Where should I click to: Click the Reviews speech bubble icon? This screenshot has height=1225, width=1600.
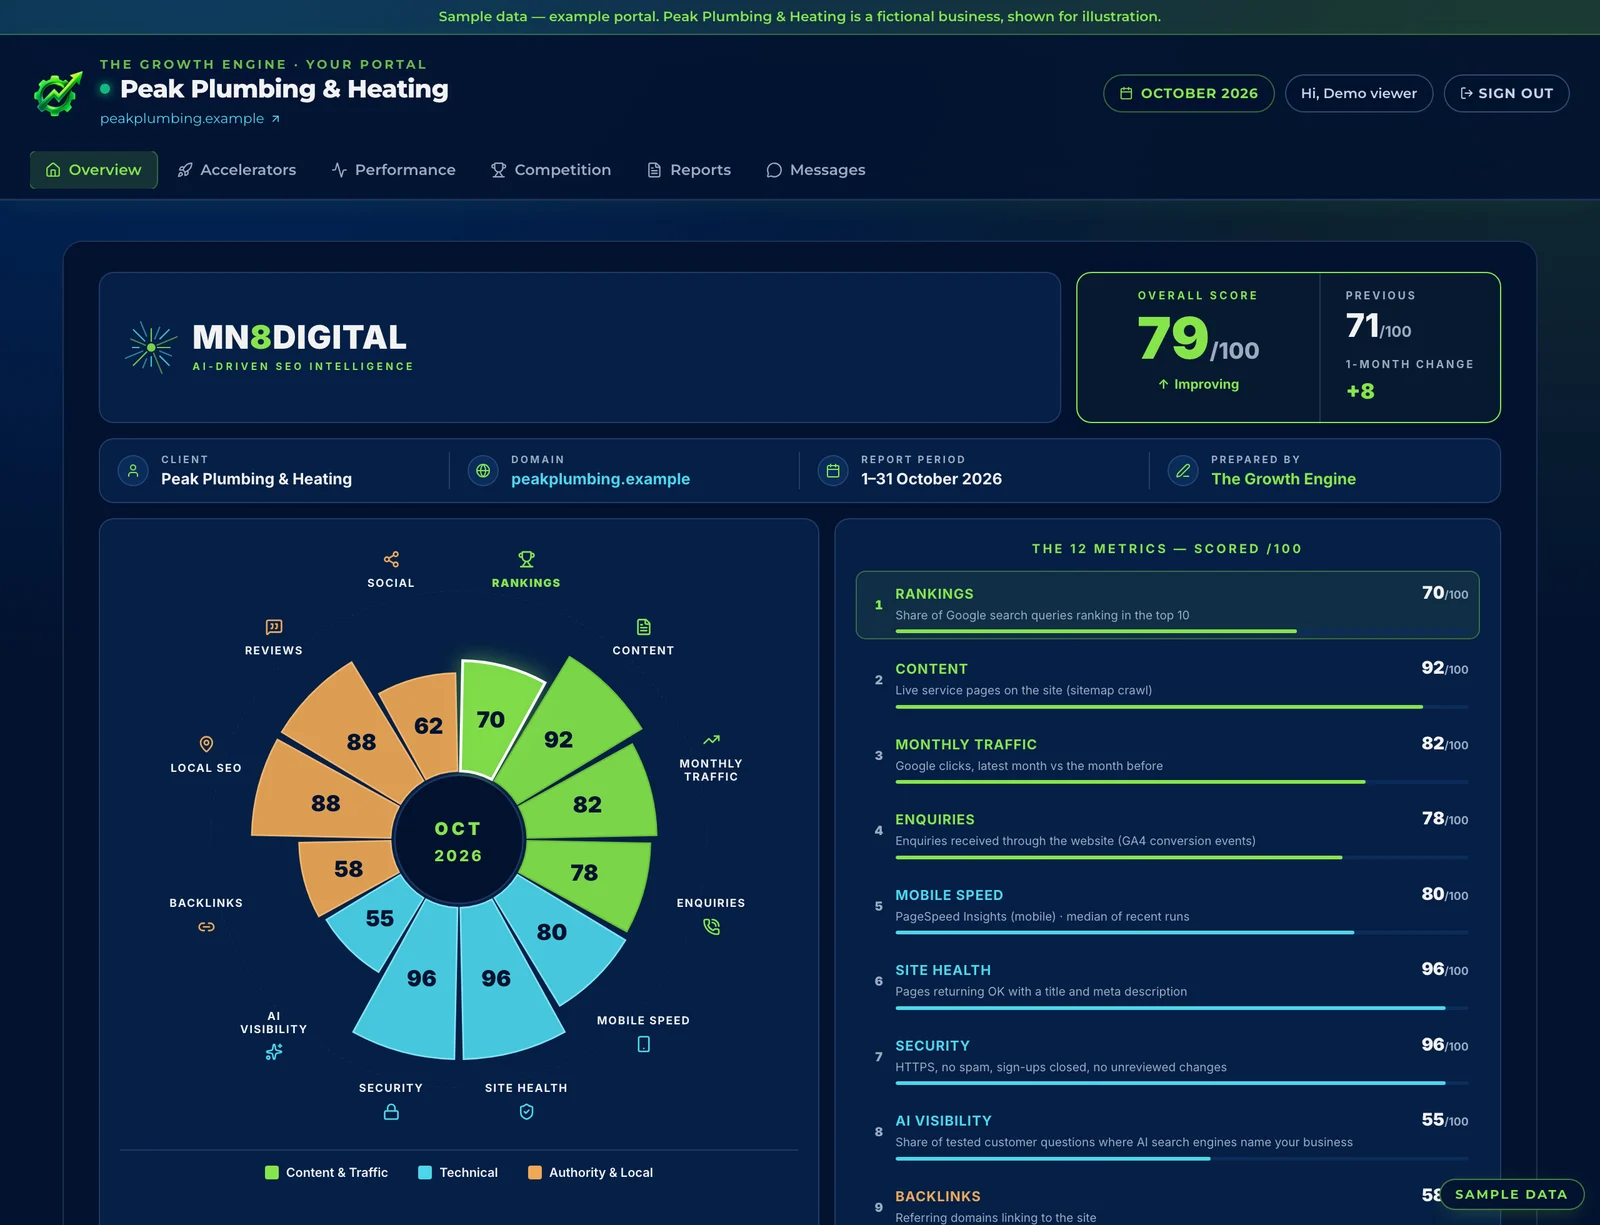274,627
